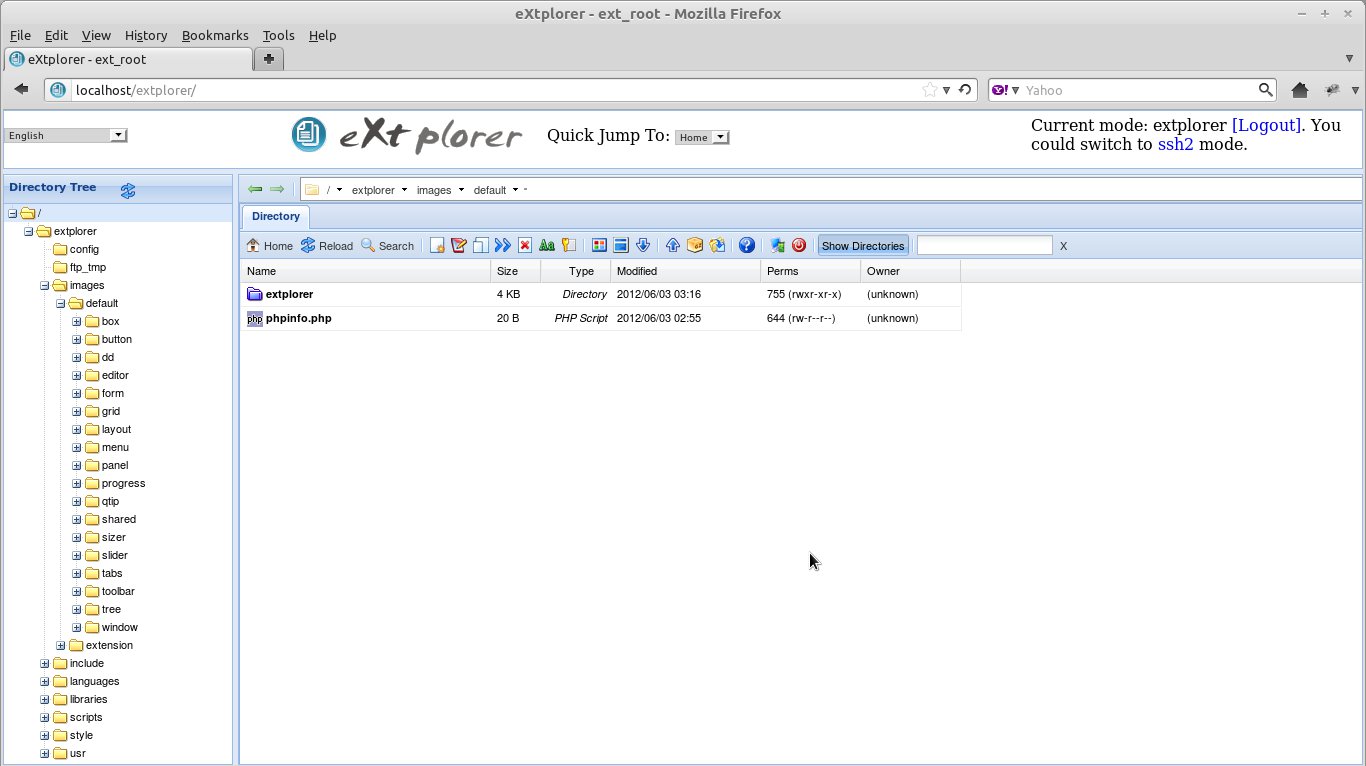This screenshot has height=766, width=1366.
Task: Select the 'eXtplorer - ext_root' browser tab
Action: point(129,59)
